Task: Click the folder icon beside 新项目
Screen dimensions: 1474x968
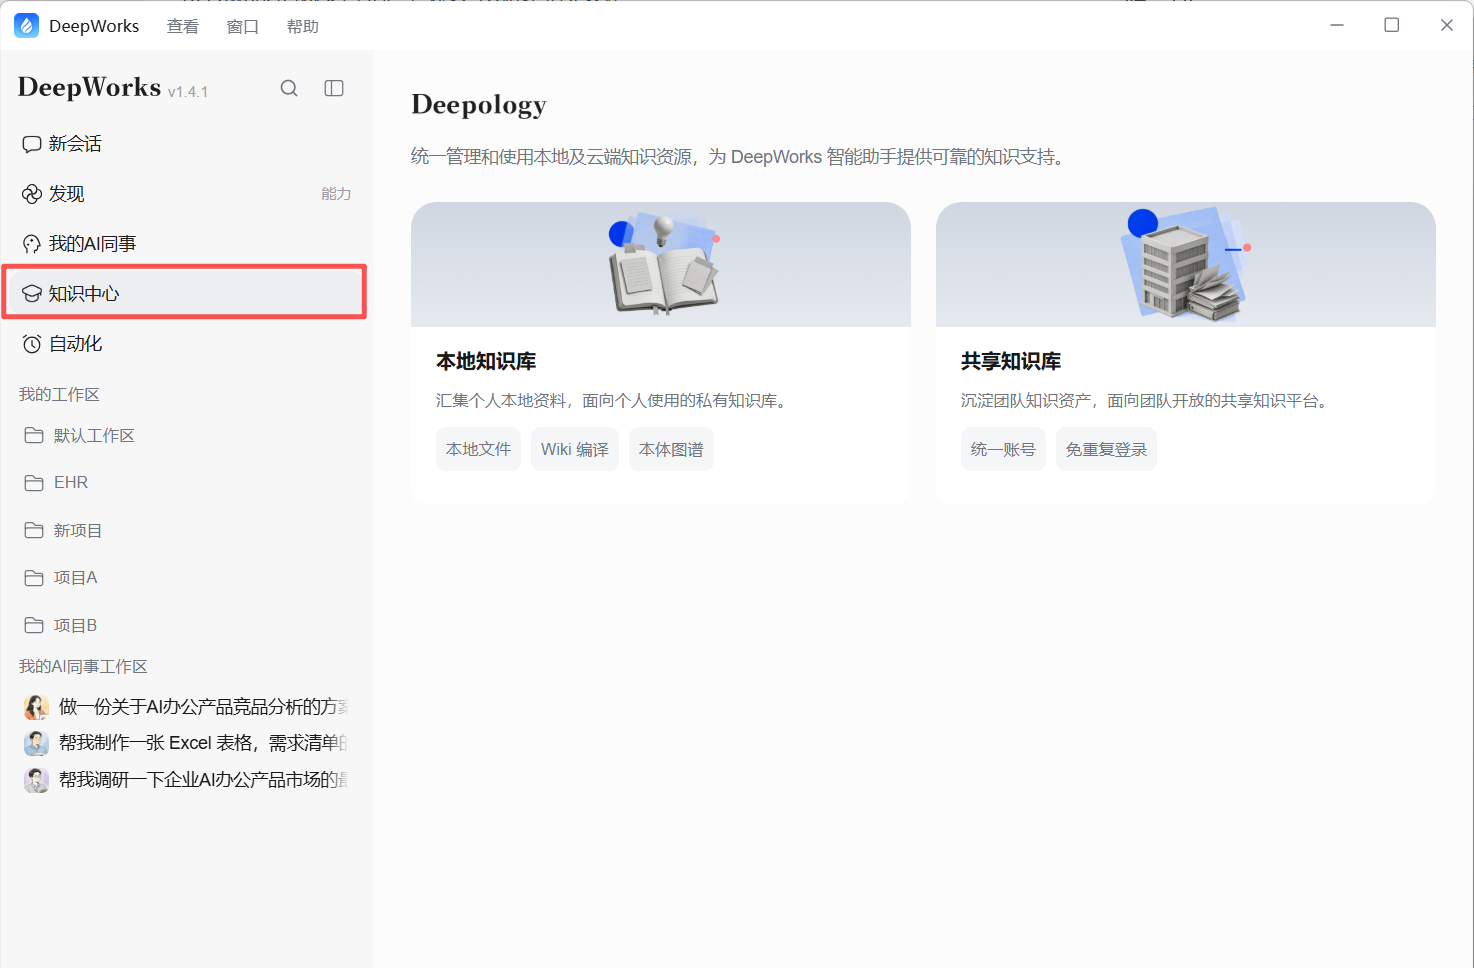Action: point(34,530)
